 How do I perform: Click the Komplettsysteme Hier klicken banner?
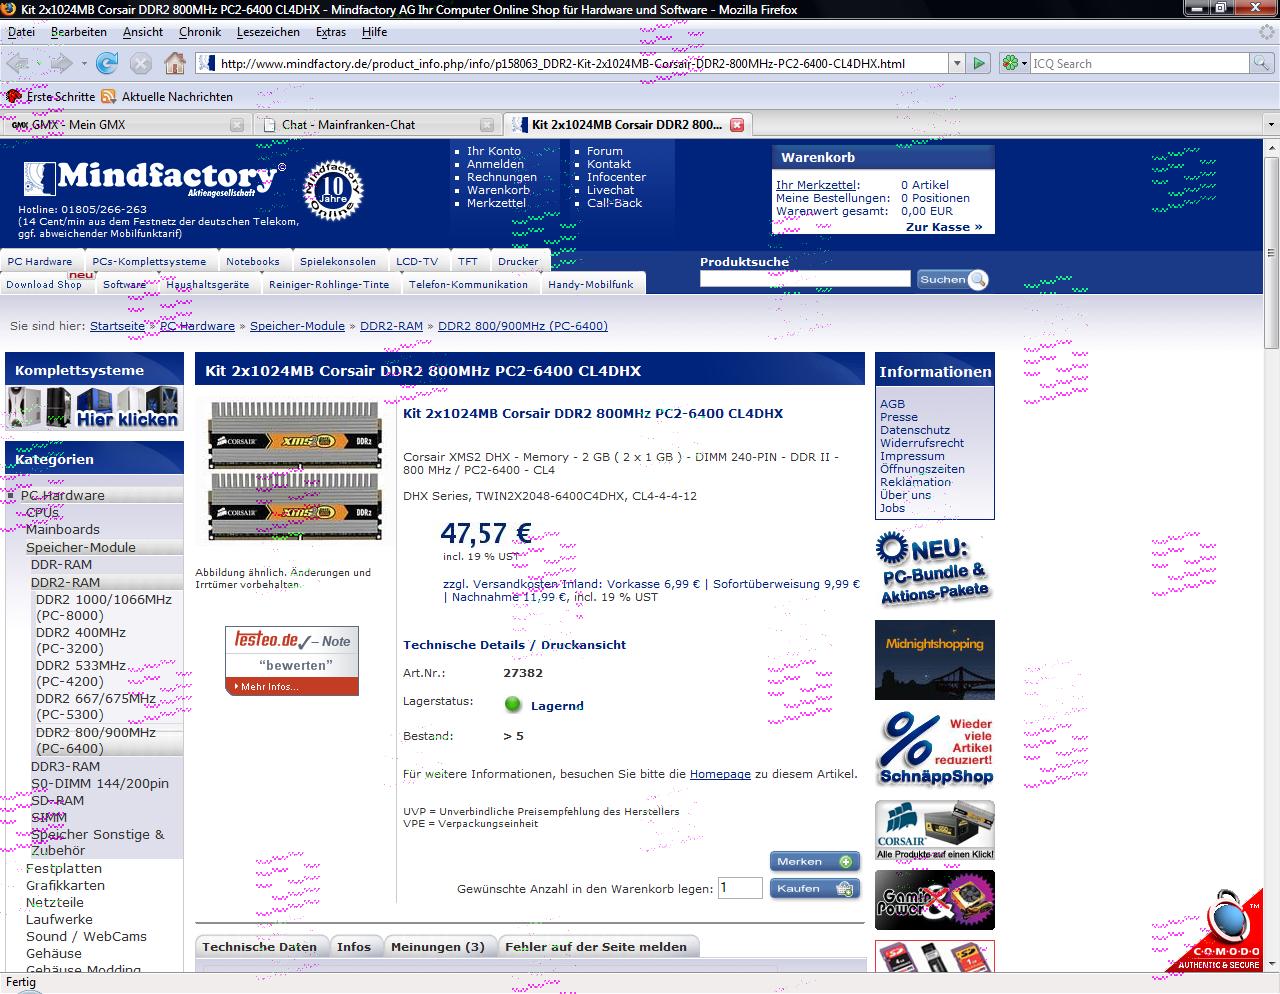(95, 409)
